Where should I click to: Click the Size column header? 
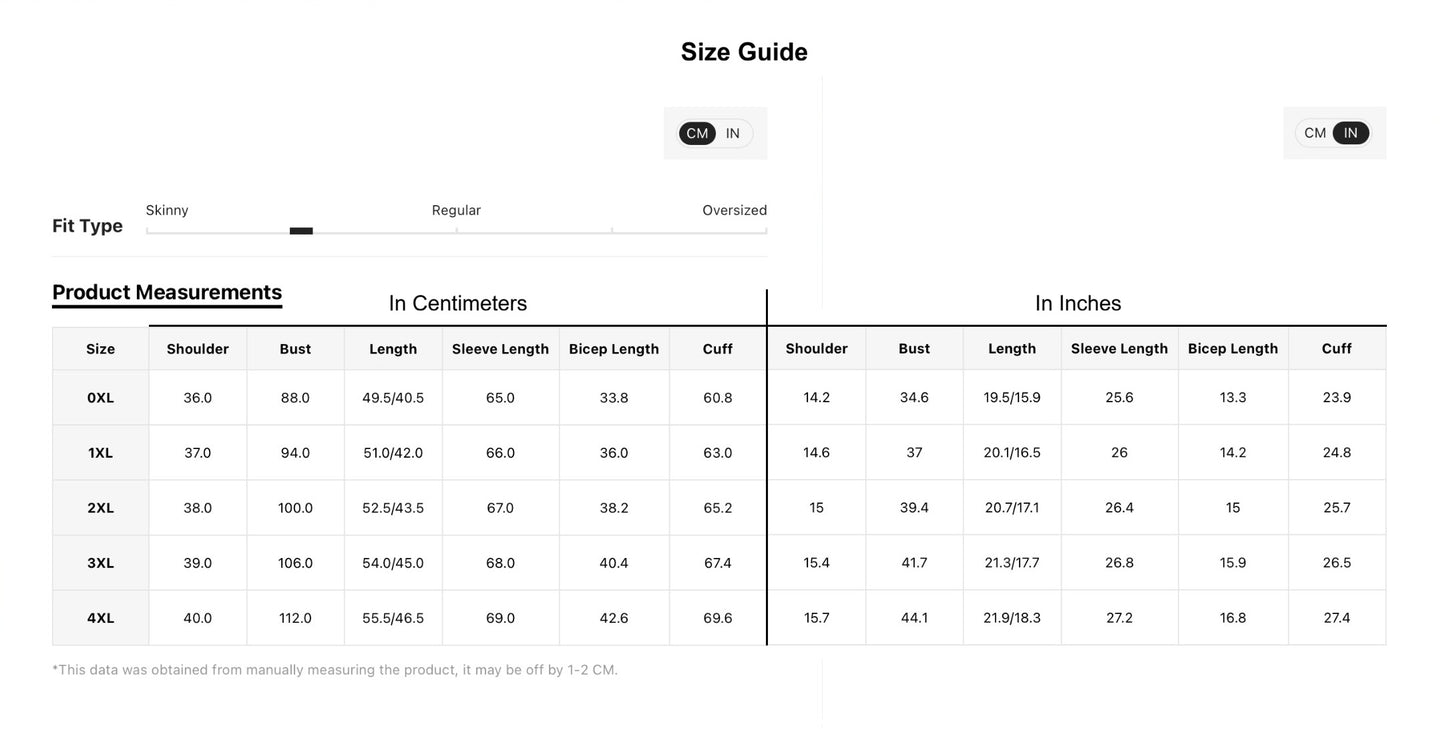pyautogui.click(x=101, y=349)
